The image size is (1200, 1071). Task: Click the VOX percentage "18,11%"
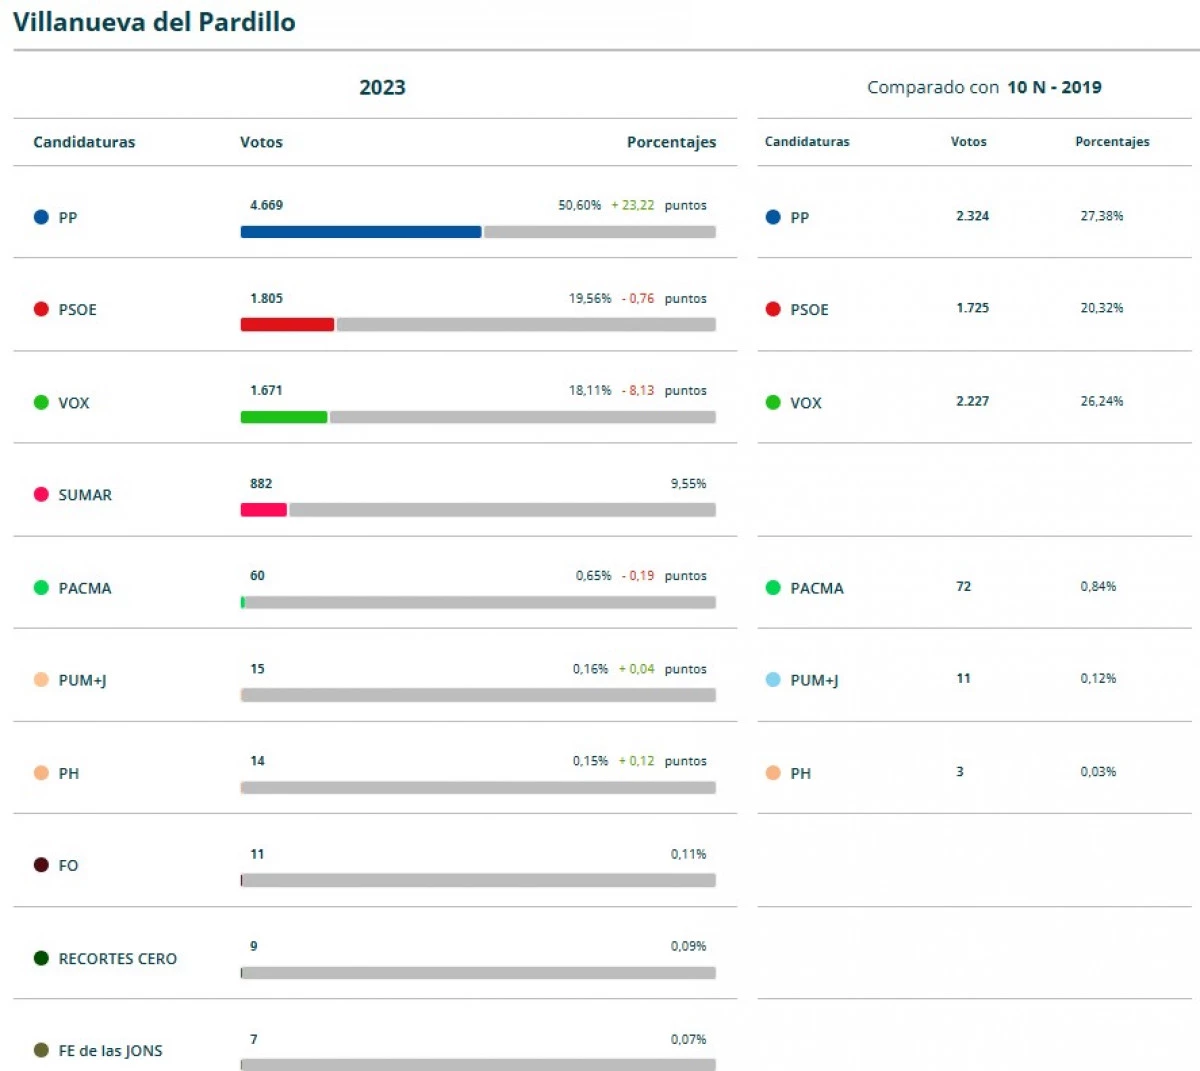pos(590,390)
